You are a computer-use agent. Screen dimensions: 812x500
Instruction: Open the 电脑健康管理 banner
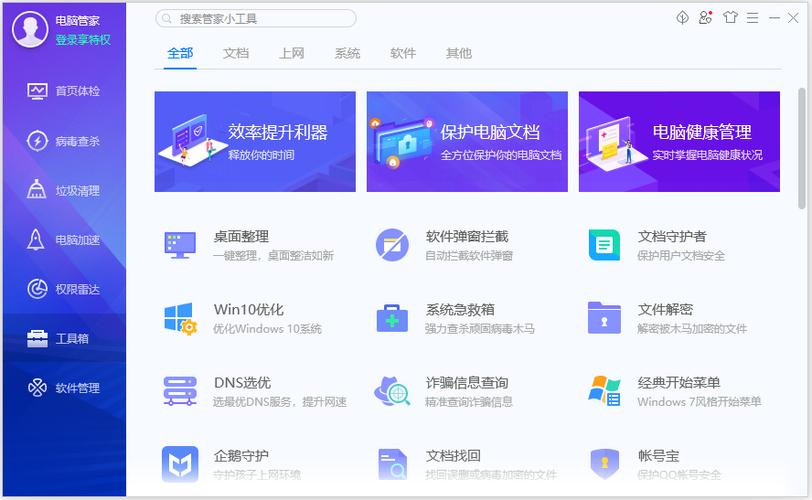[679, 141]
